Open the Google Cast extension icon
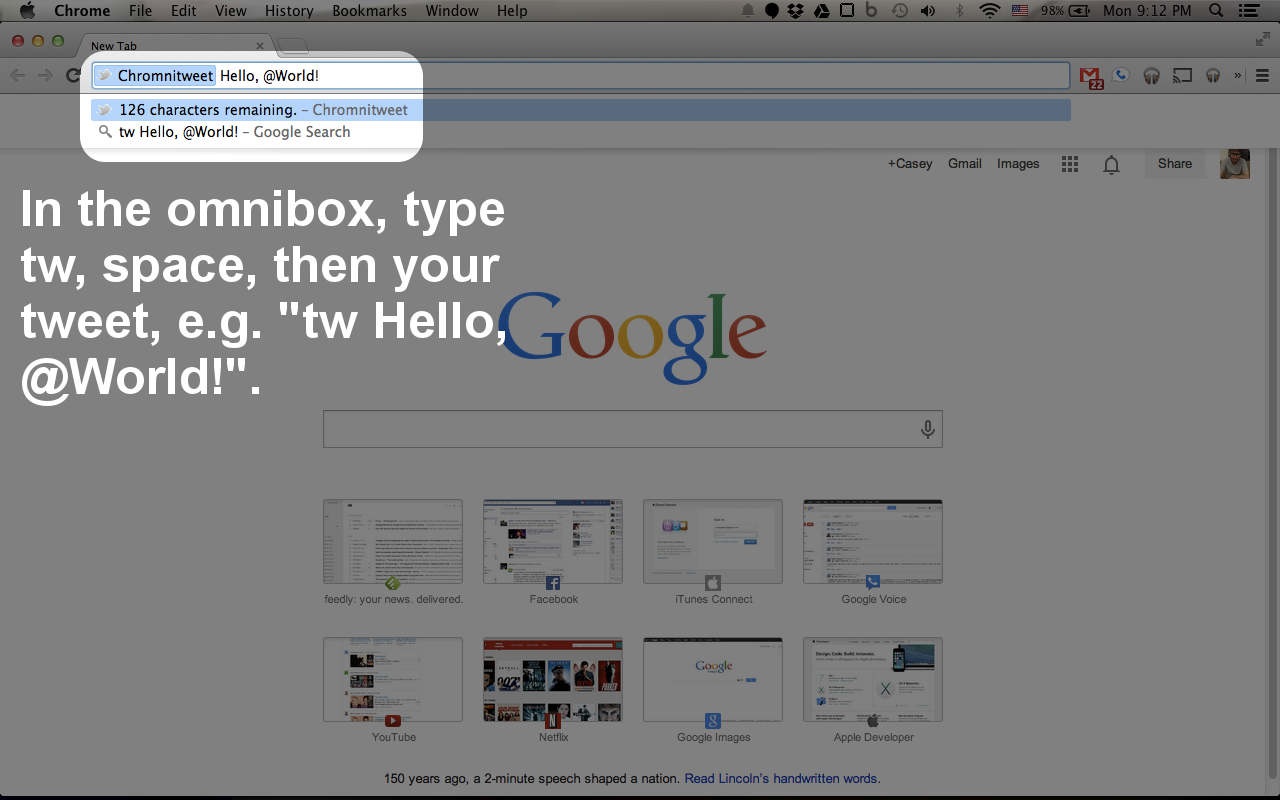Screen dimensions: 1280x800 pos(1183,75)
